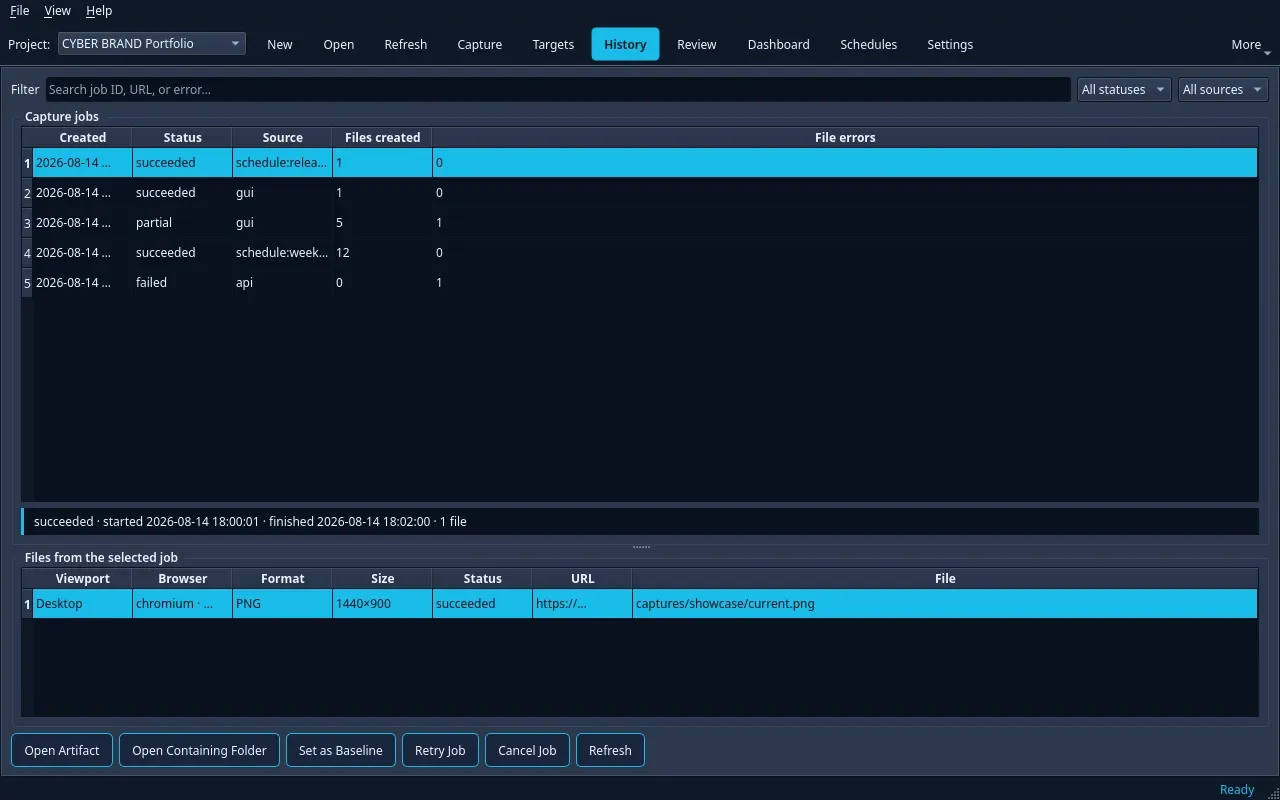Open the View menu
This screenshot has width=1280, height=800.
[58, 10]
